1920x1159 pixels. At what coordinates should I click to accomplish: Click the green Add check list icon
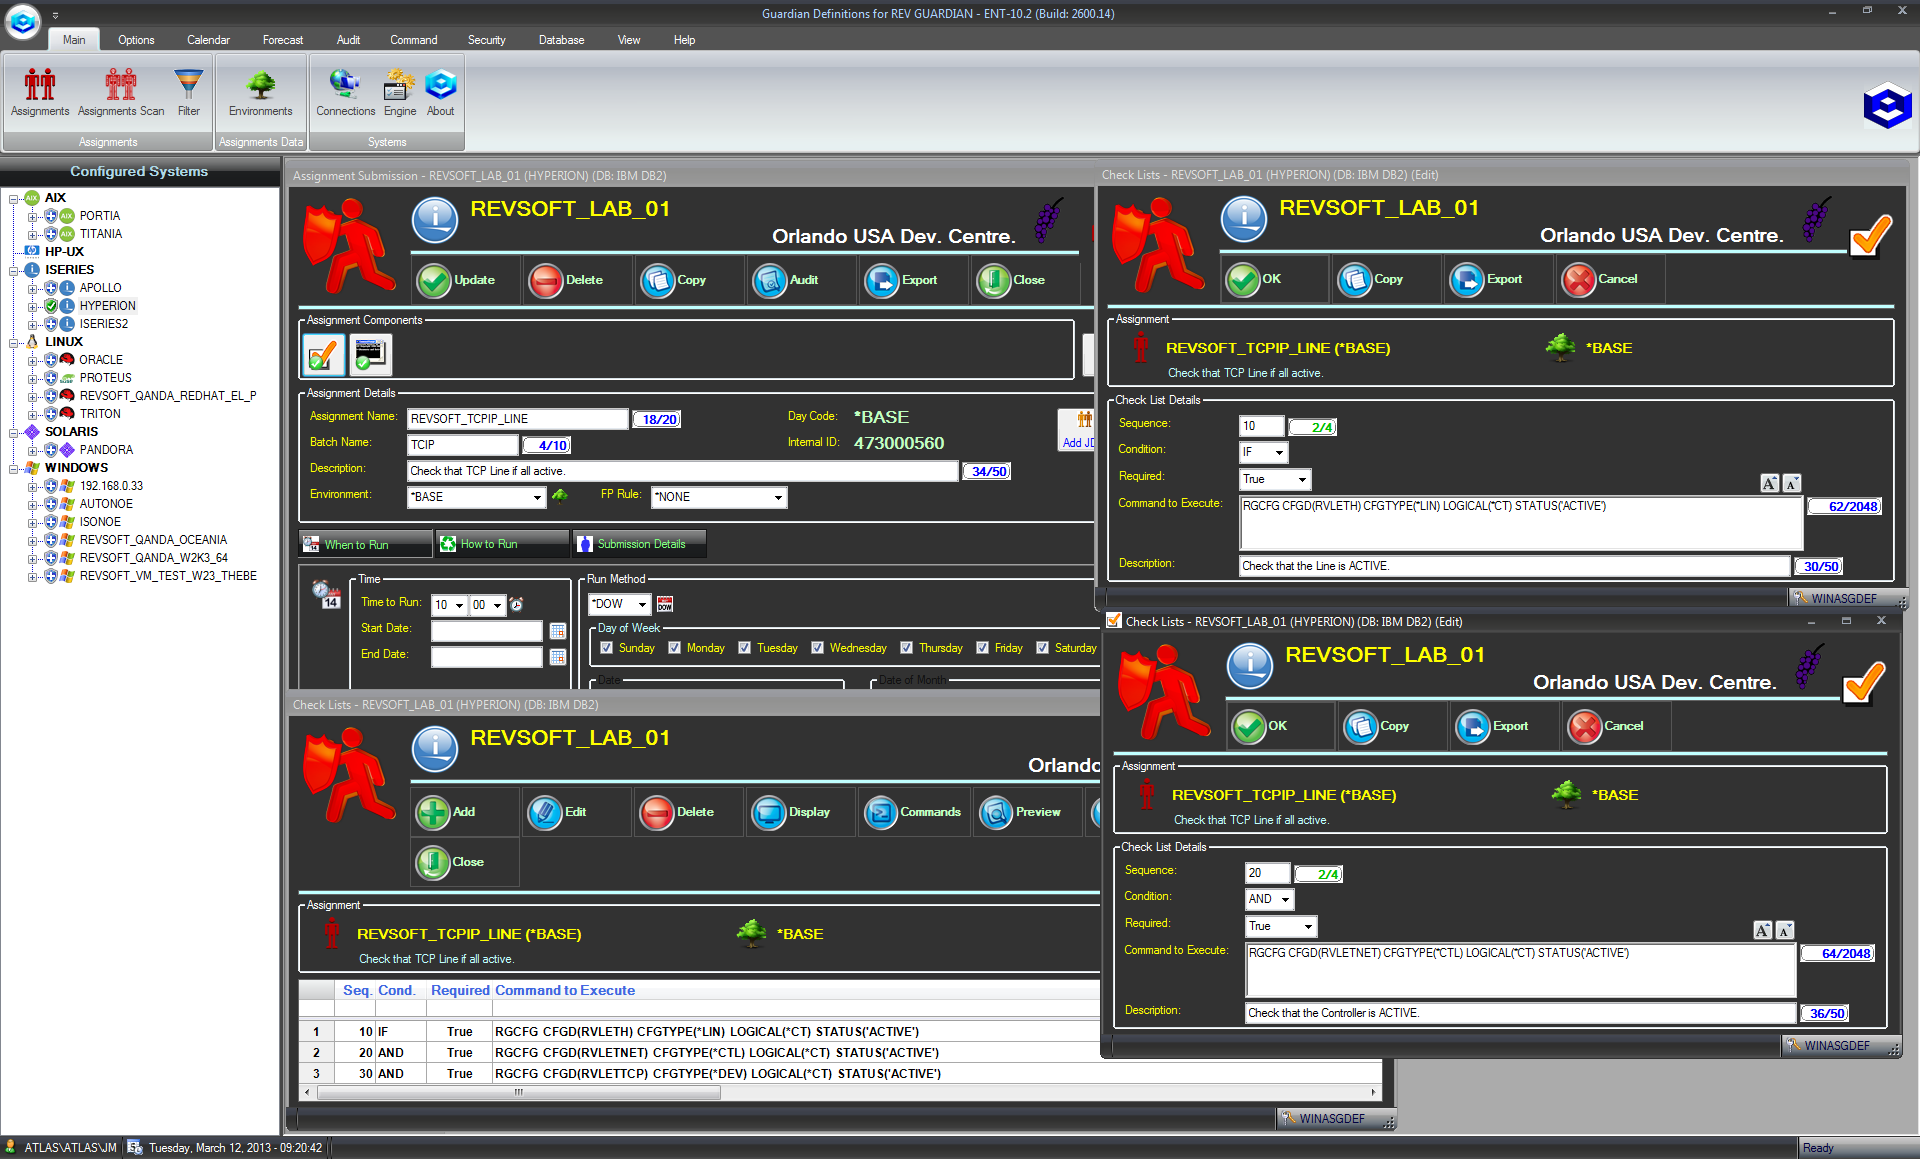(433, 813)
